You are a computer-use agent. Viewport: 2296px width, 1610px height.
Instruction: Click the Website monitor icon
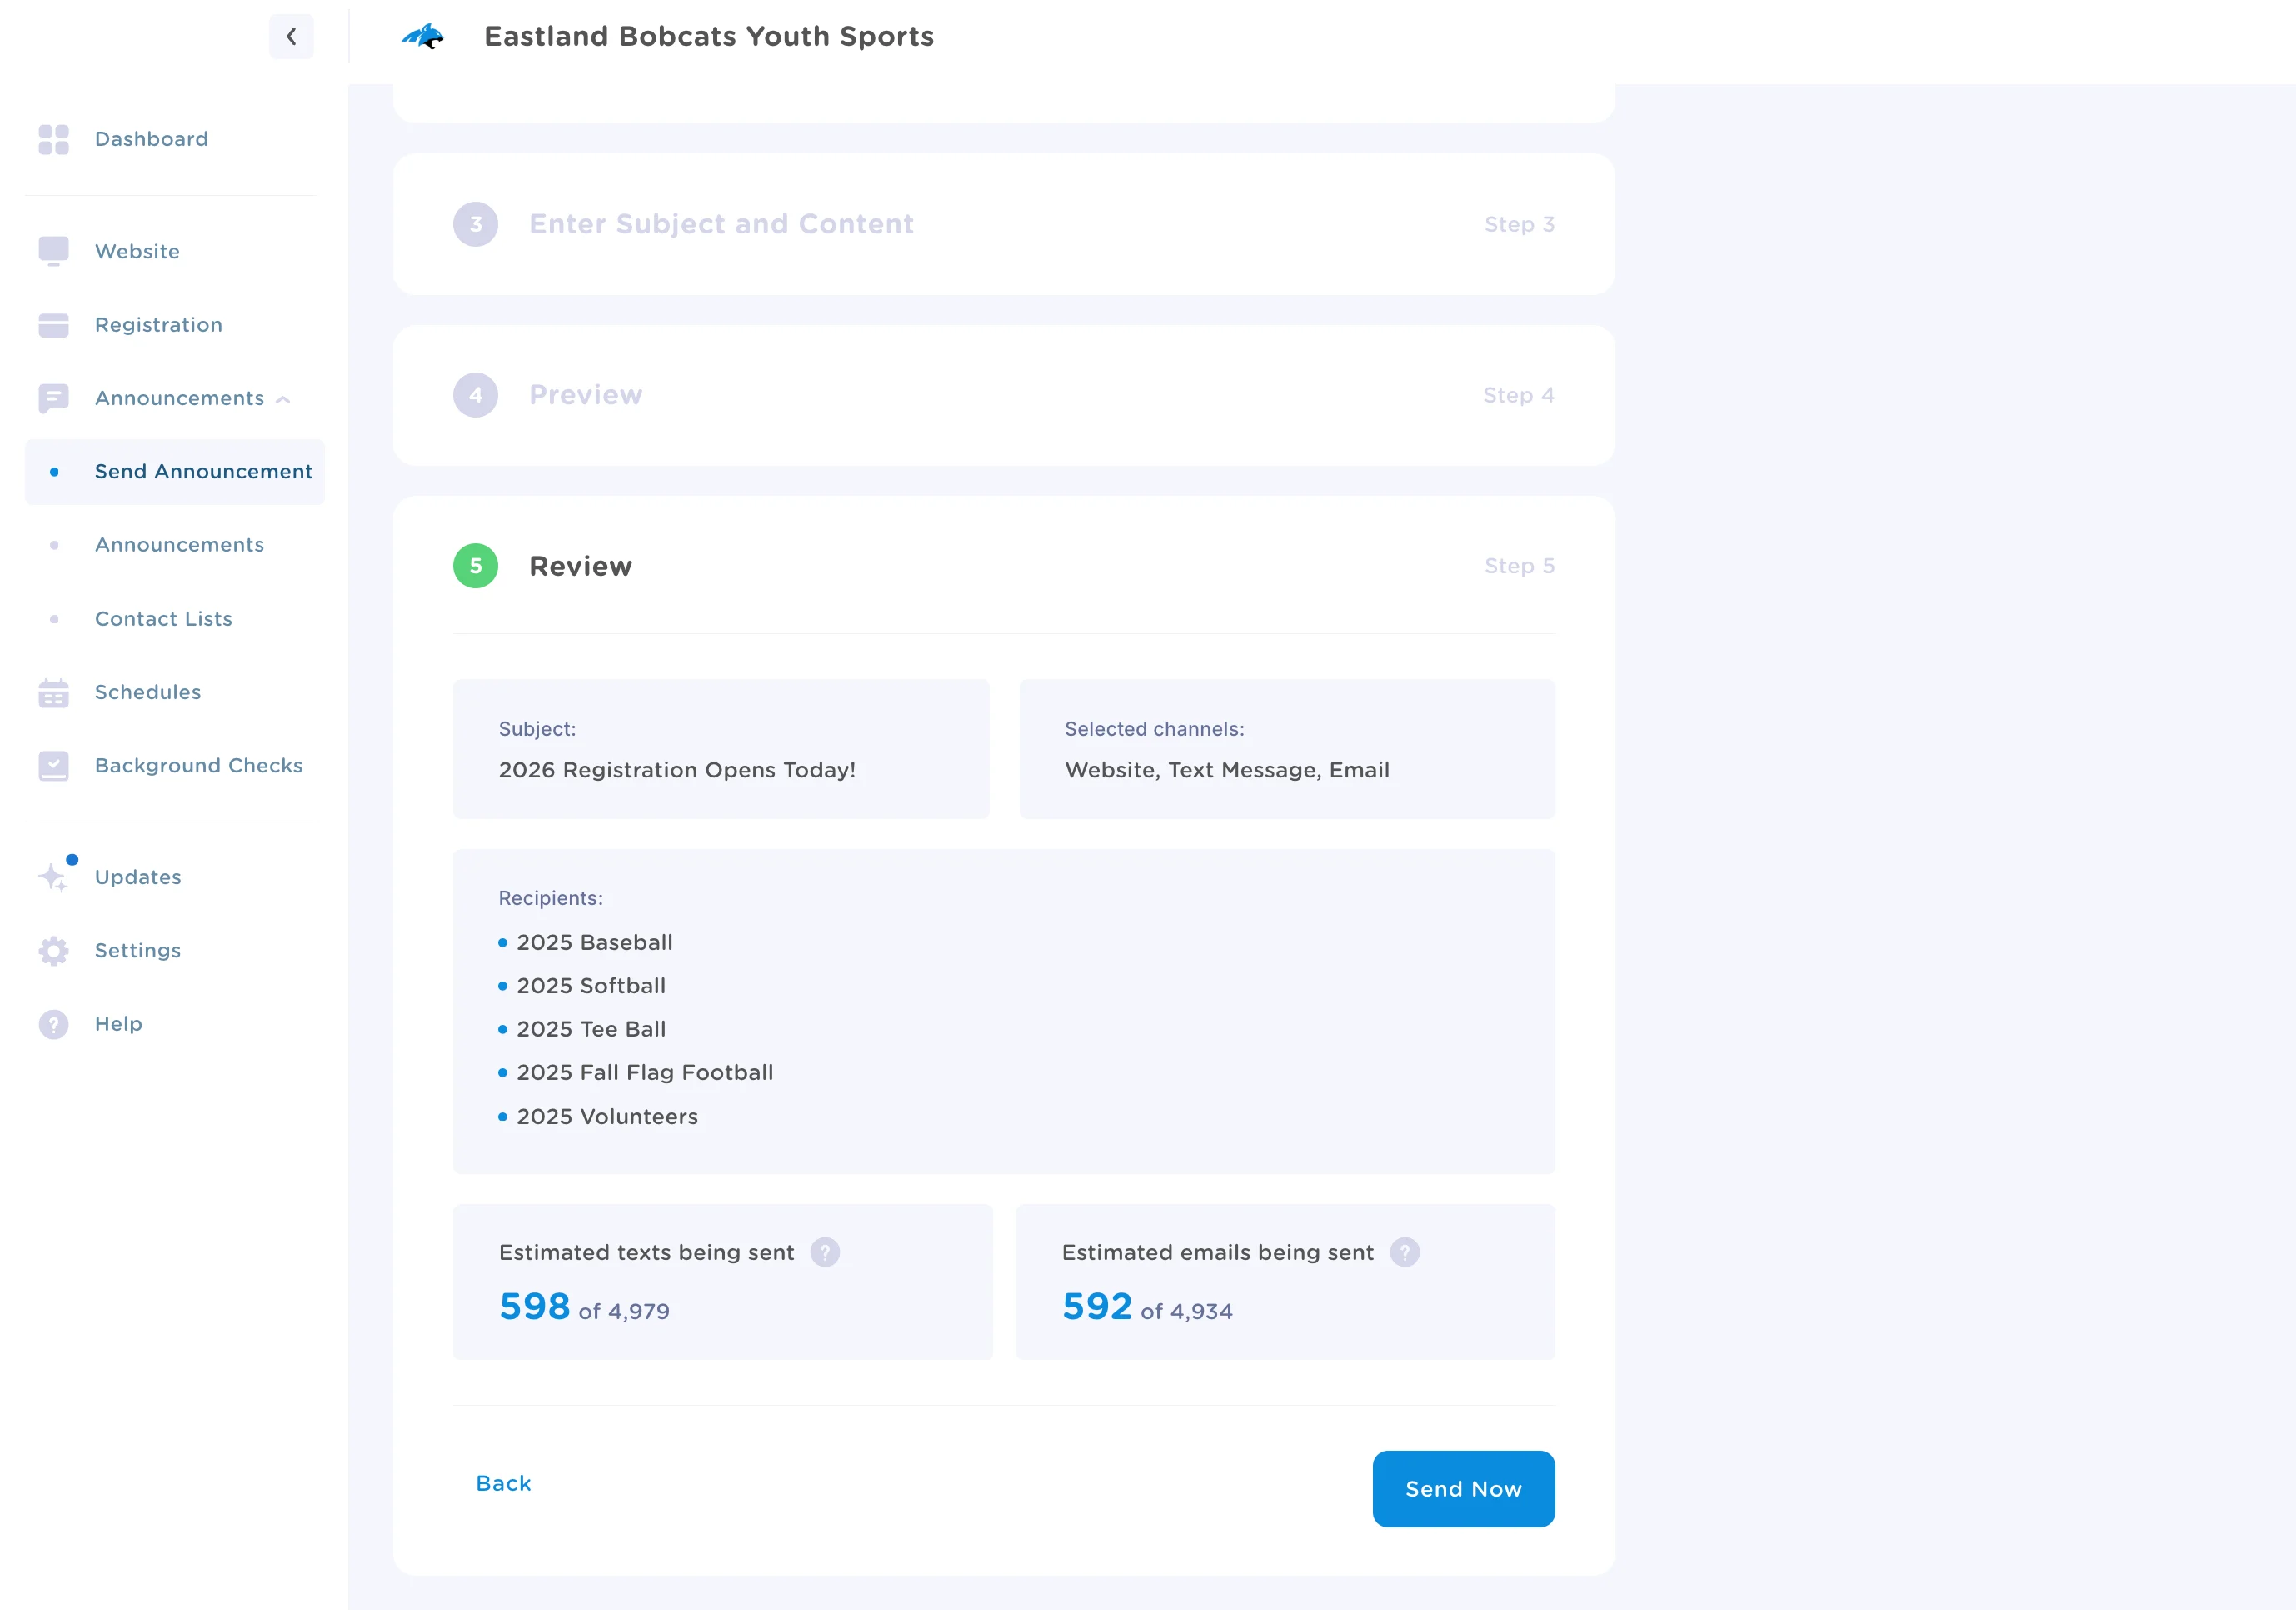point(54,251)
